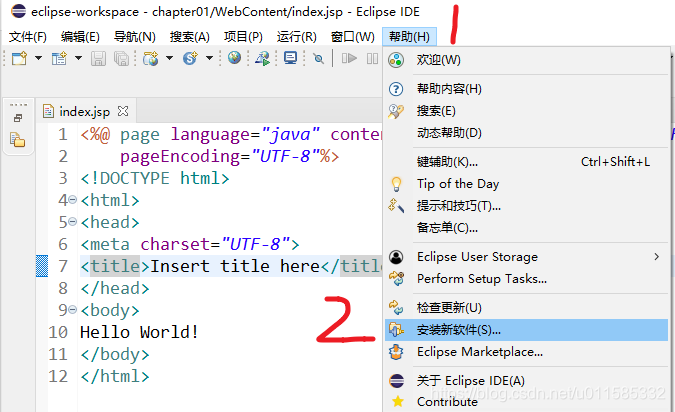Choose 关于 Eclipse IDE(A) menu entry
Screen dimensions: 675x412
(526, 381)
